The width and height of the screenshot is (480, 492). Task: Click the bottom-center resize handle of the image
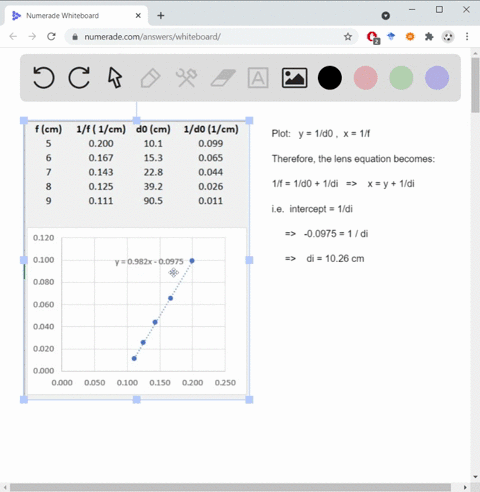137,399
